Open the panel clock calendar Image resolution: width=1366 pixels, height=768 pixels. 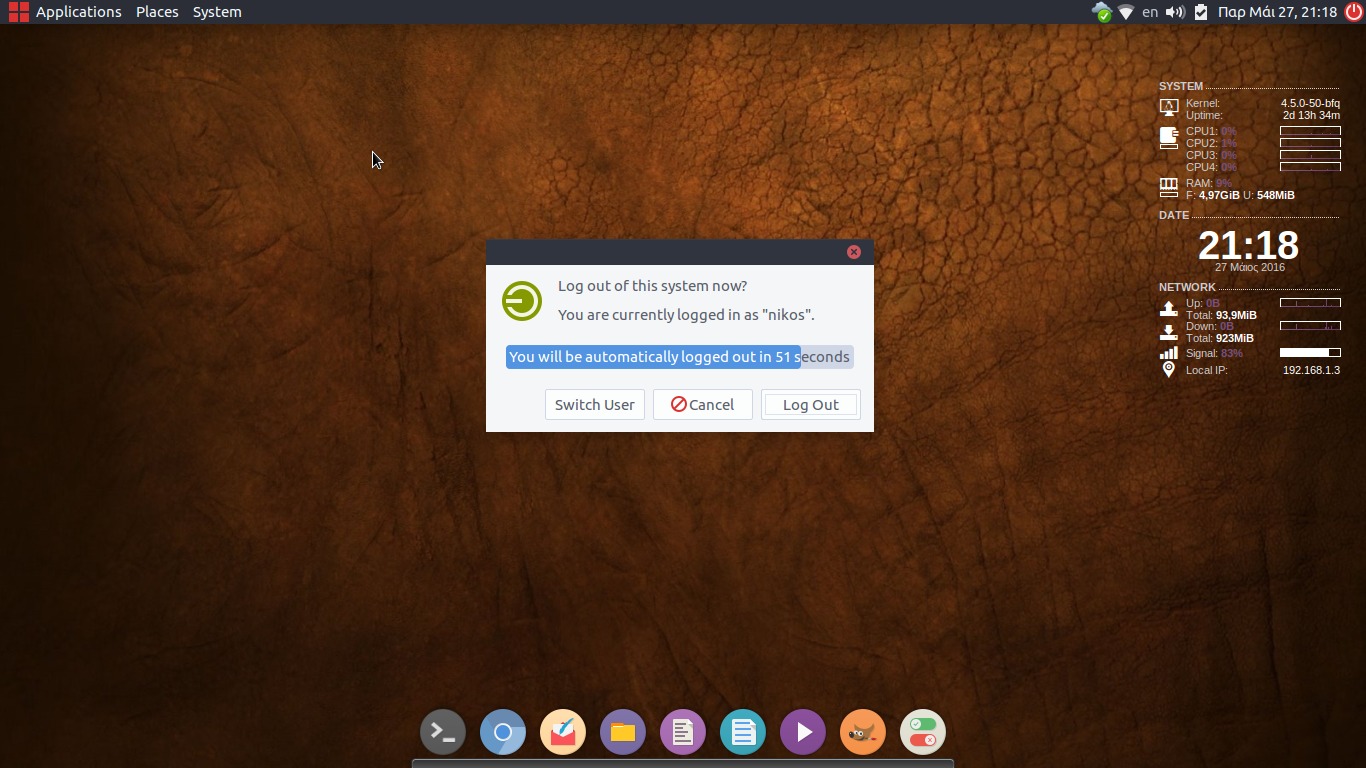click(1277, 12)
